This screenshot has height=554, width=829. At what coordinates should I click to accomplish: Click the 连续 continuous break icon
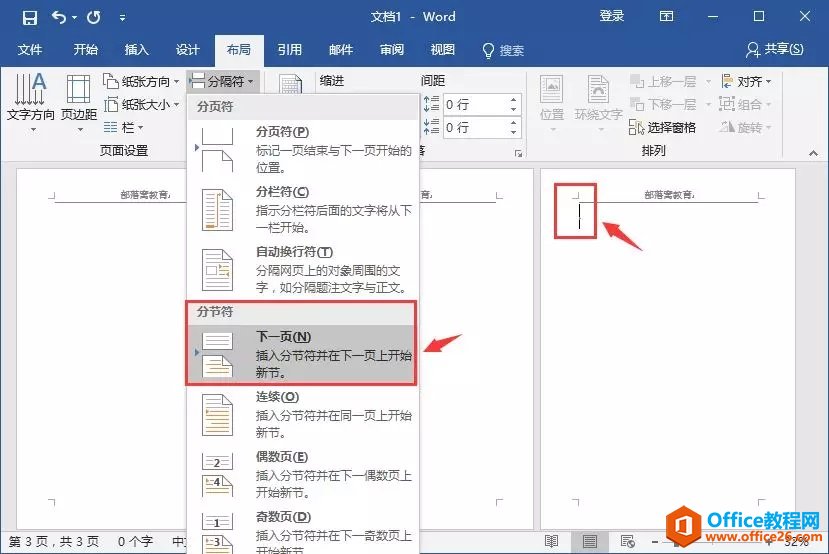(x=217, y=415)
